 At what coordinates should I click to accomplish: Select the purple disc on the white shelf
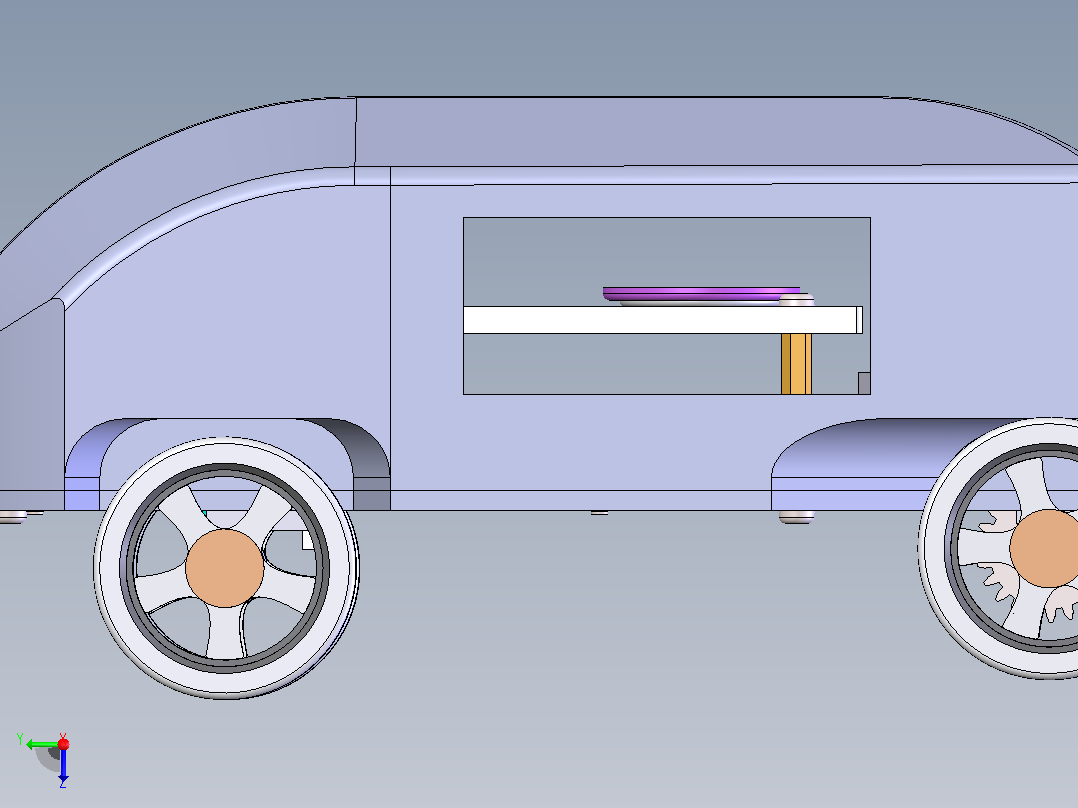pos(701,294)
